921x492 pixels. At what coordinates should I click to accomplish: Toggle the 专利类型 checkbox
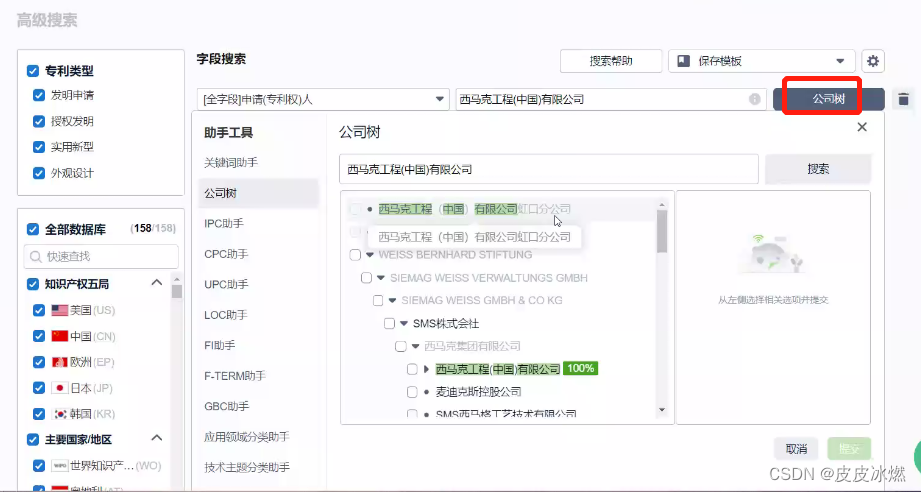point(33,71)
